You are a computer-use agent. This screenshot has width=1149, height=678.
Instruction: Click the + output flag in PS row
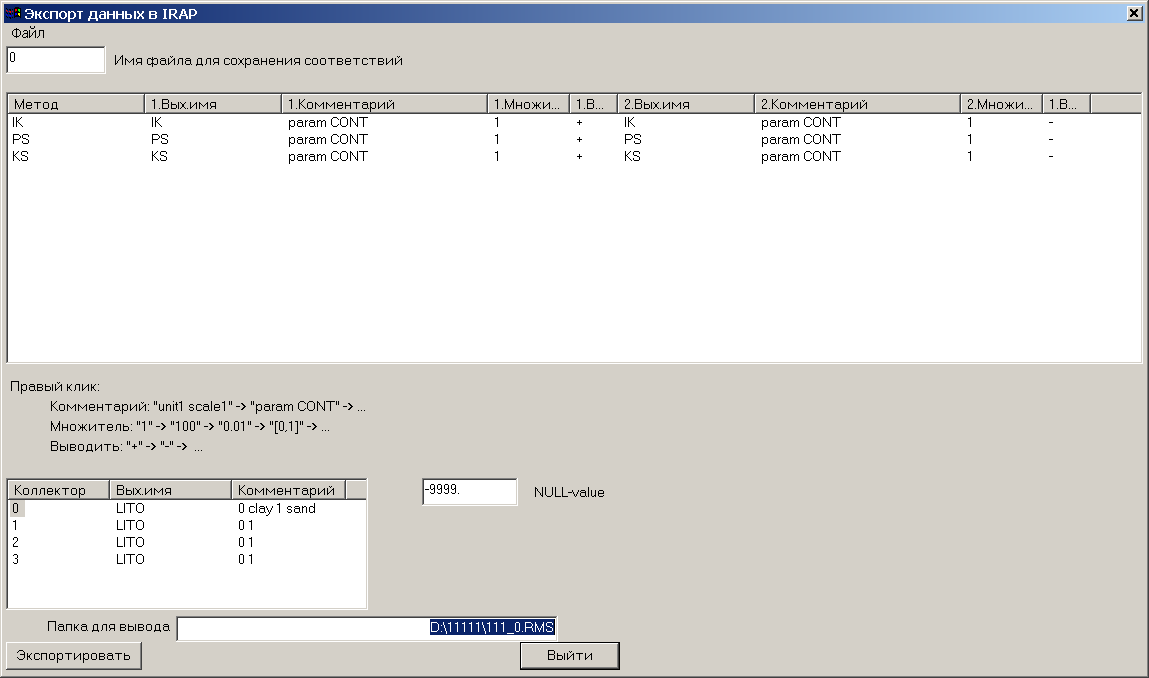(x=580, y=139)
